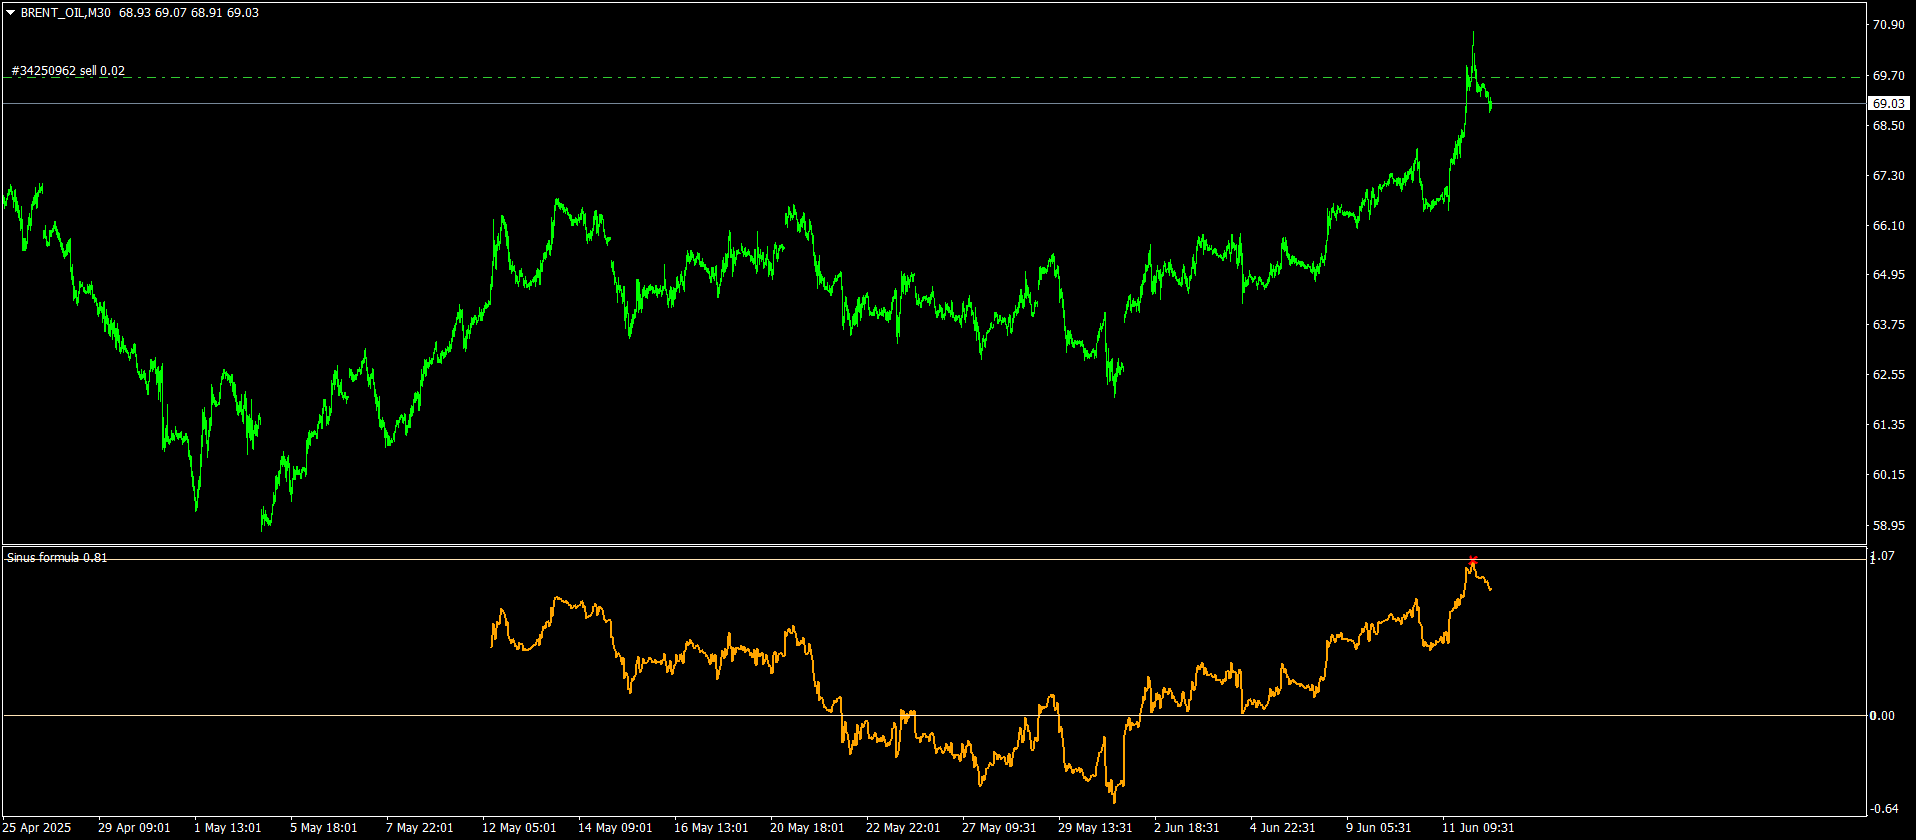This screenshot has width=1916, height=840.
Task: Click the 1 May 13:01 time label
Action: click(x=228, y=828)
